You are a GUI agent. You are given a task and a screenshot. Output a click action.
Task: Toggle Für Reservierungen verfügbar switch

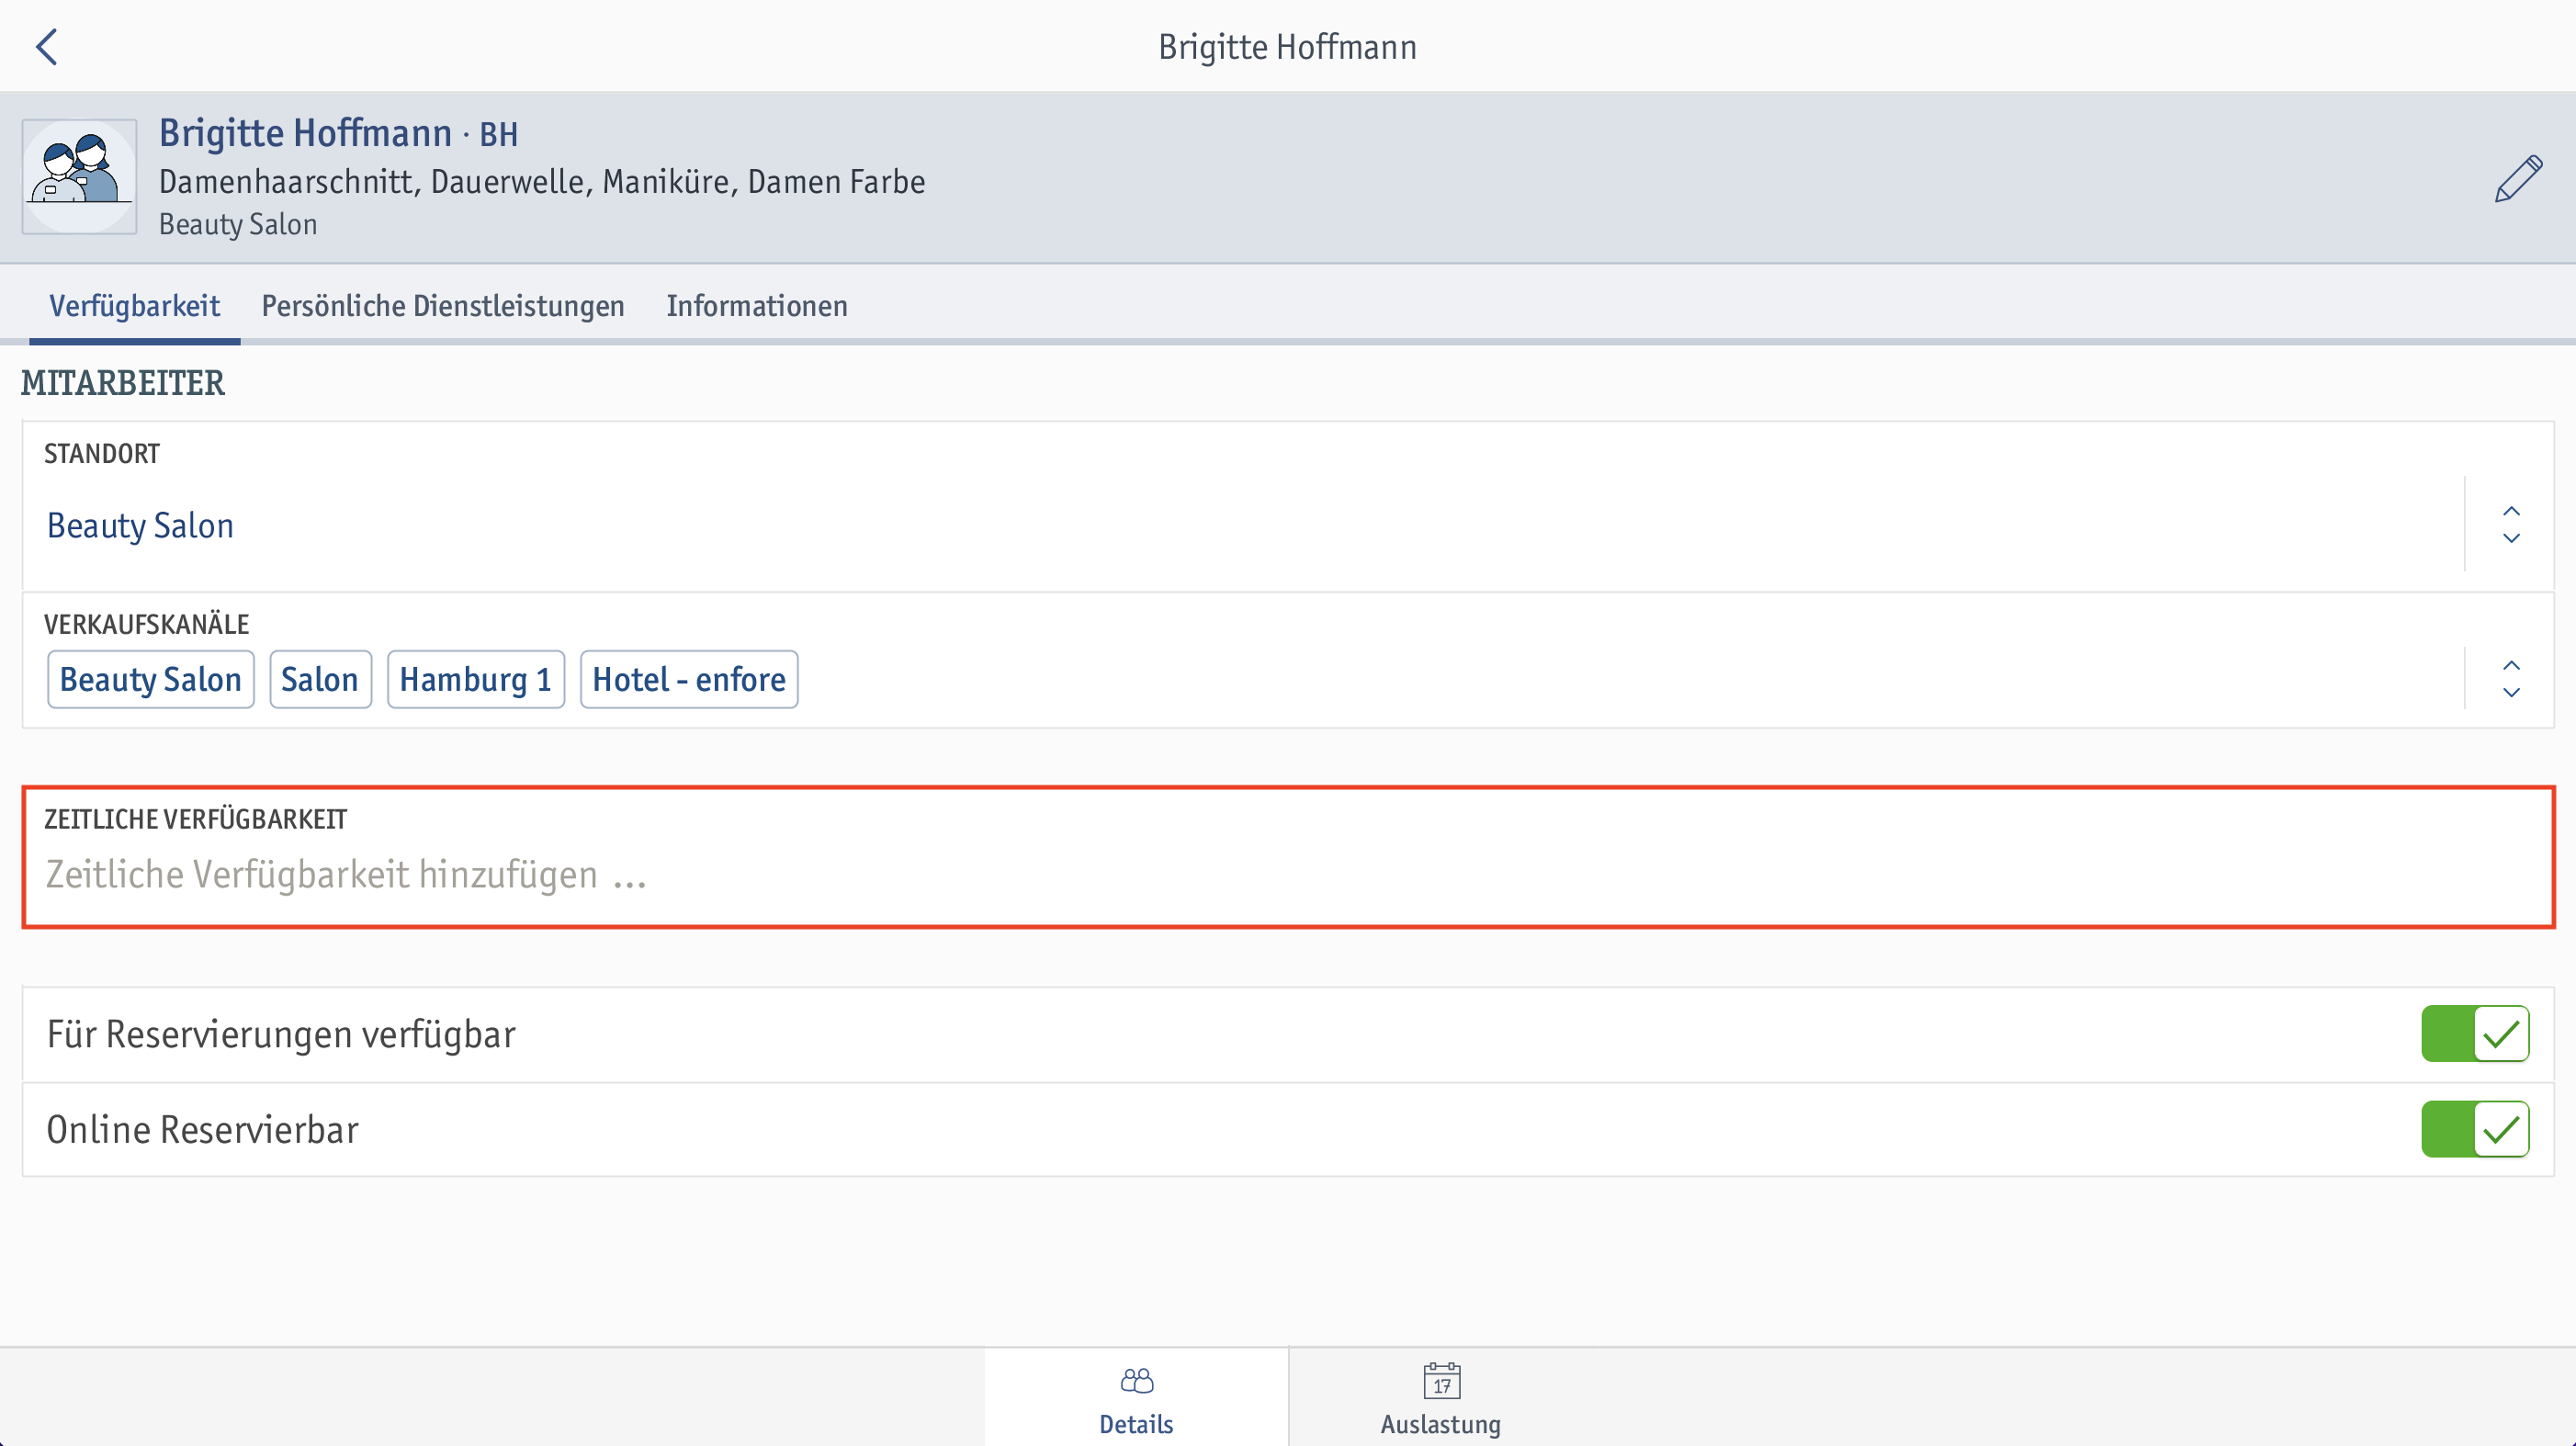click(2475, 1034)
